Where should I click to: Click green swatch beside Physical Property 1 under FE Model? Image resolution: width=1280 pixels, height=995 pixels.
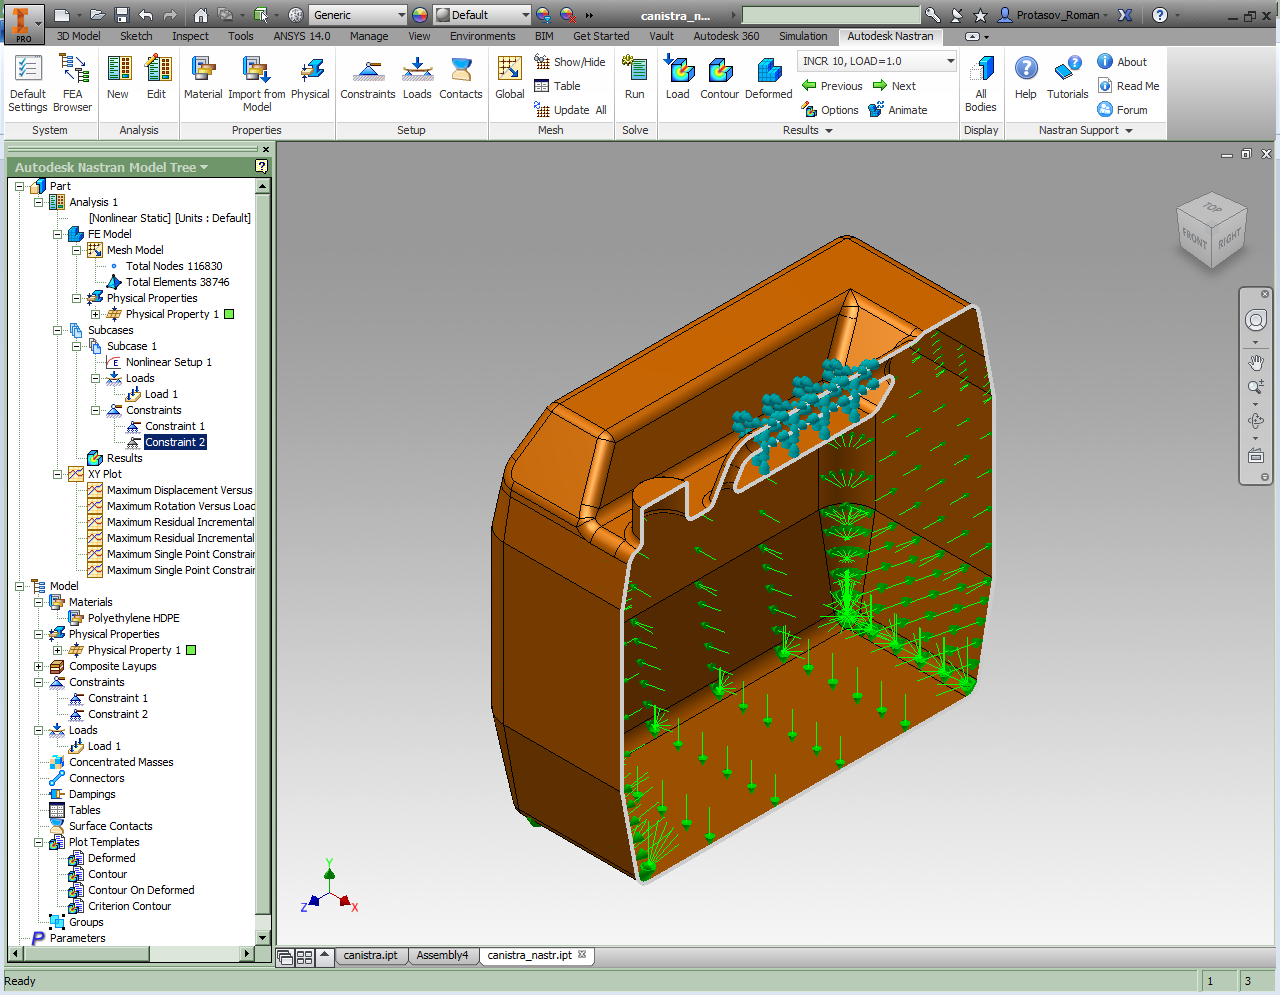point(229,314)
